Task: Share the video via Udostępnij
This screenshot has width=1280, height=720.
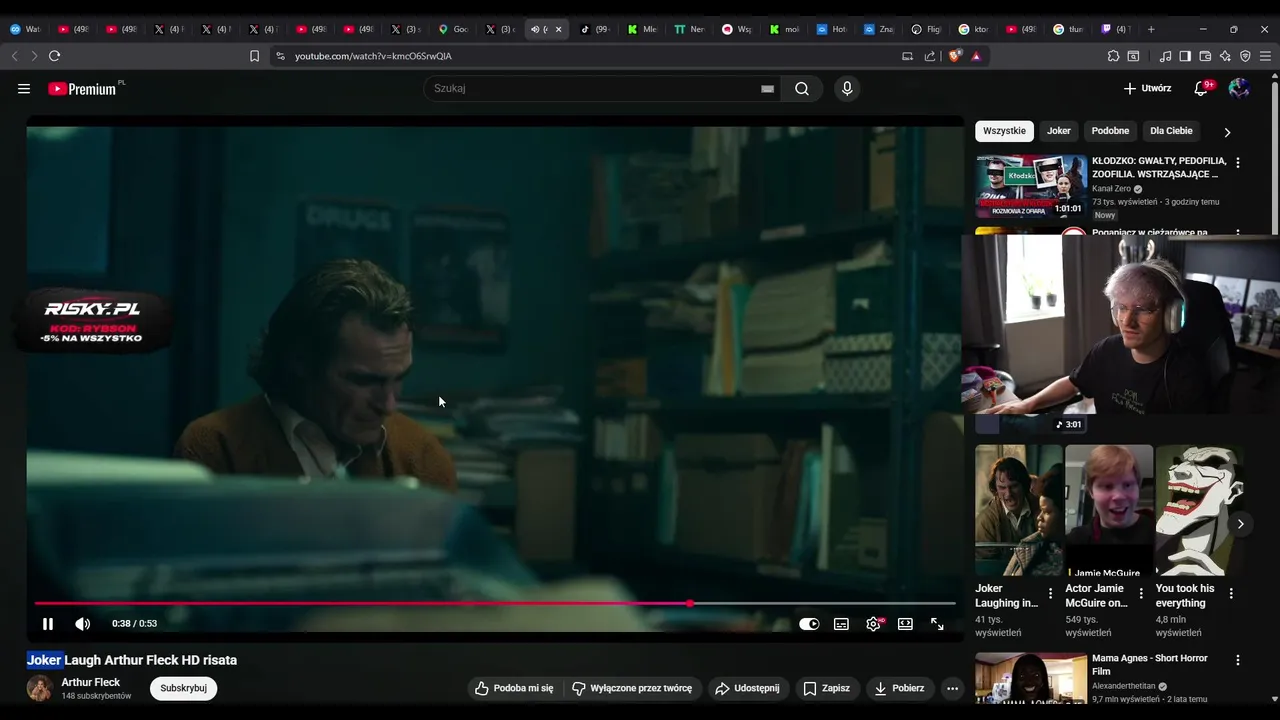Action: (x=747, y=688)
